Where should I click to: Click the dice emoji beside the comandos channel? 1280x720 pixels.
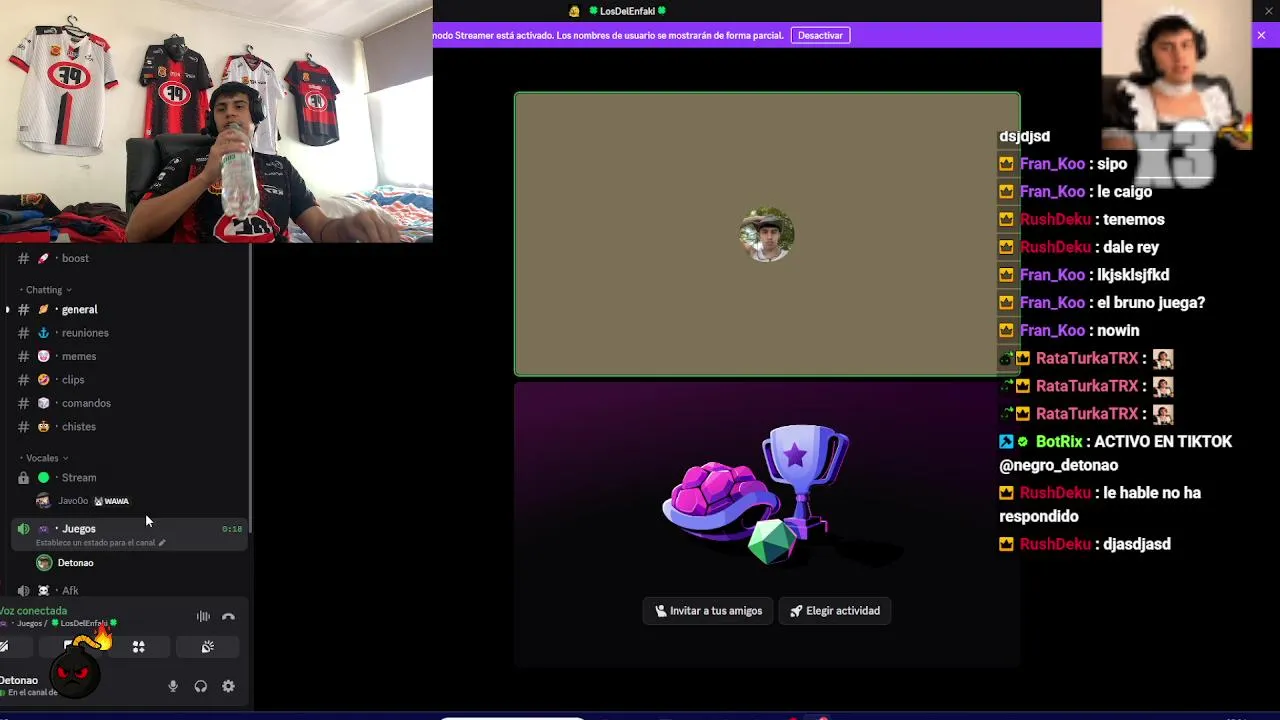point(43,403)
